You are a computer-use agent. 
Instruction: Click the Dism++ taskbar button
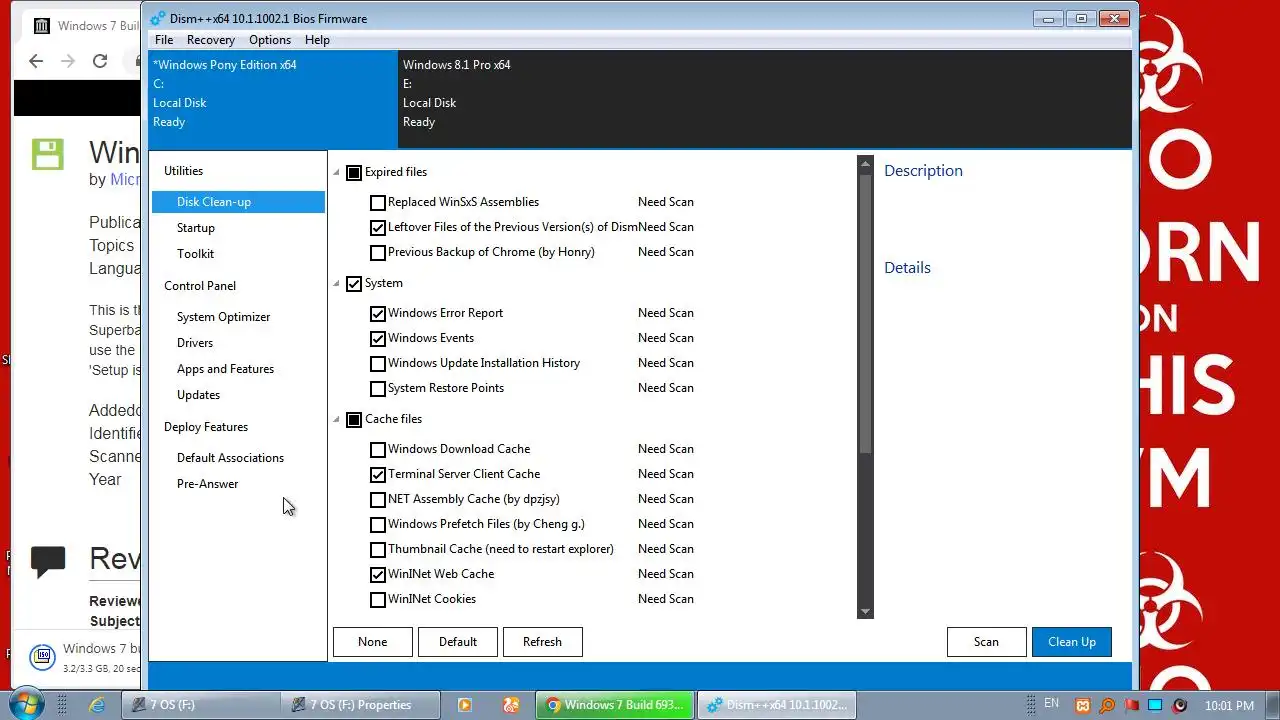click(x=775, y=705)
